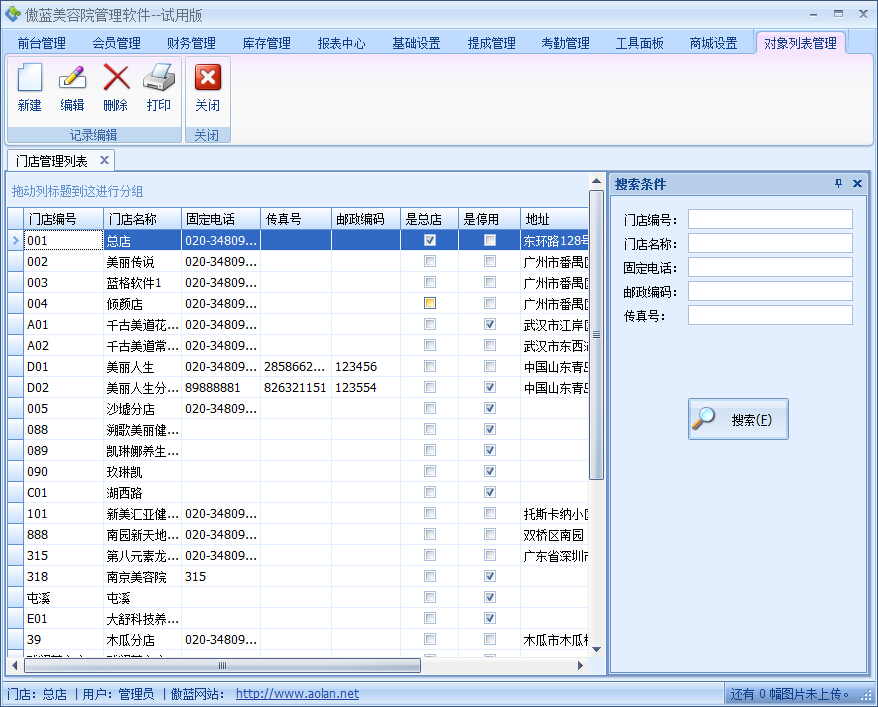Open the 库存管理 ribbon tab
The width and height of the screenshot is (878, 707).
(266, 43)
